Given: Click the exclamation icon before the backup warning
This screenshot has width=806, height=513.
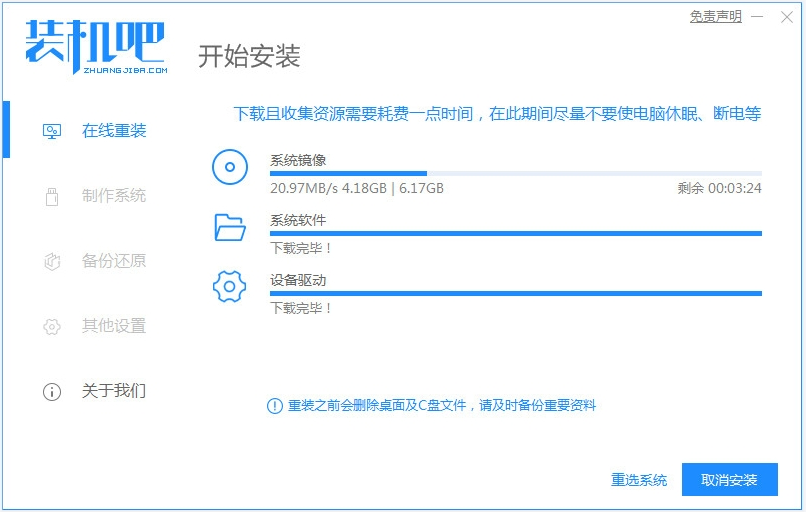Looking at the screenshot, I should tap(274, 405).
